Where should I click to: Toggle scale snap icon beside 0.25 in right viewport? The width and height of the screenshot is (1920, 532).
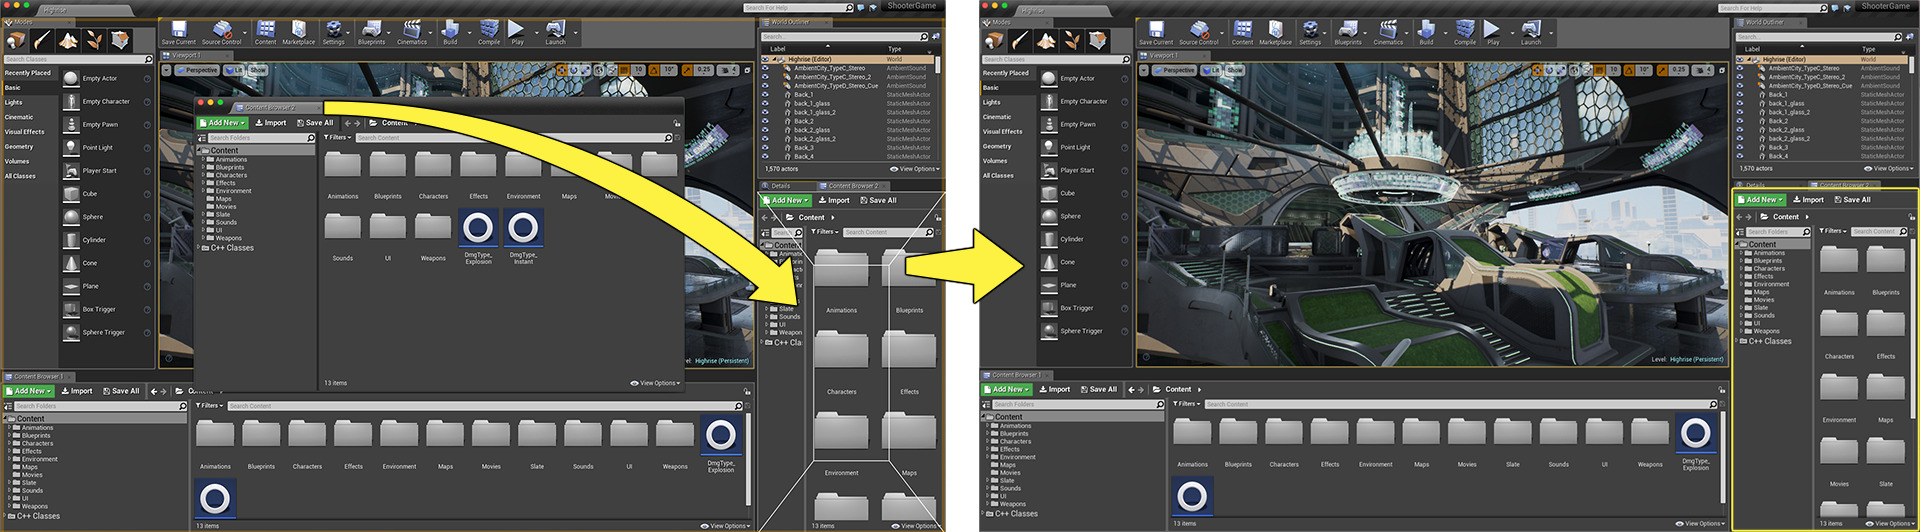coord(1664,70)
